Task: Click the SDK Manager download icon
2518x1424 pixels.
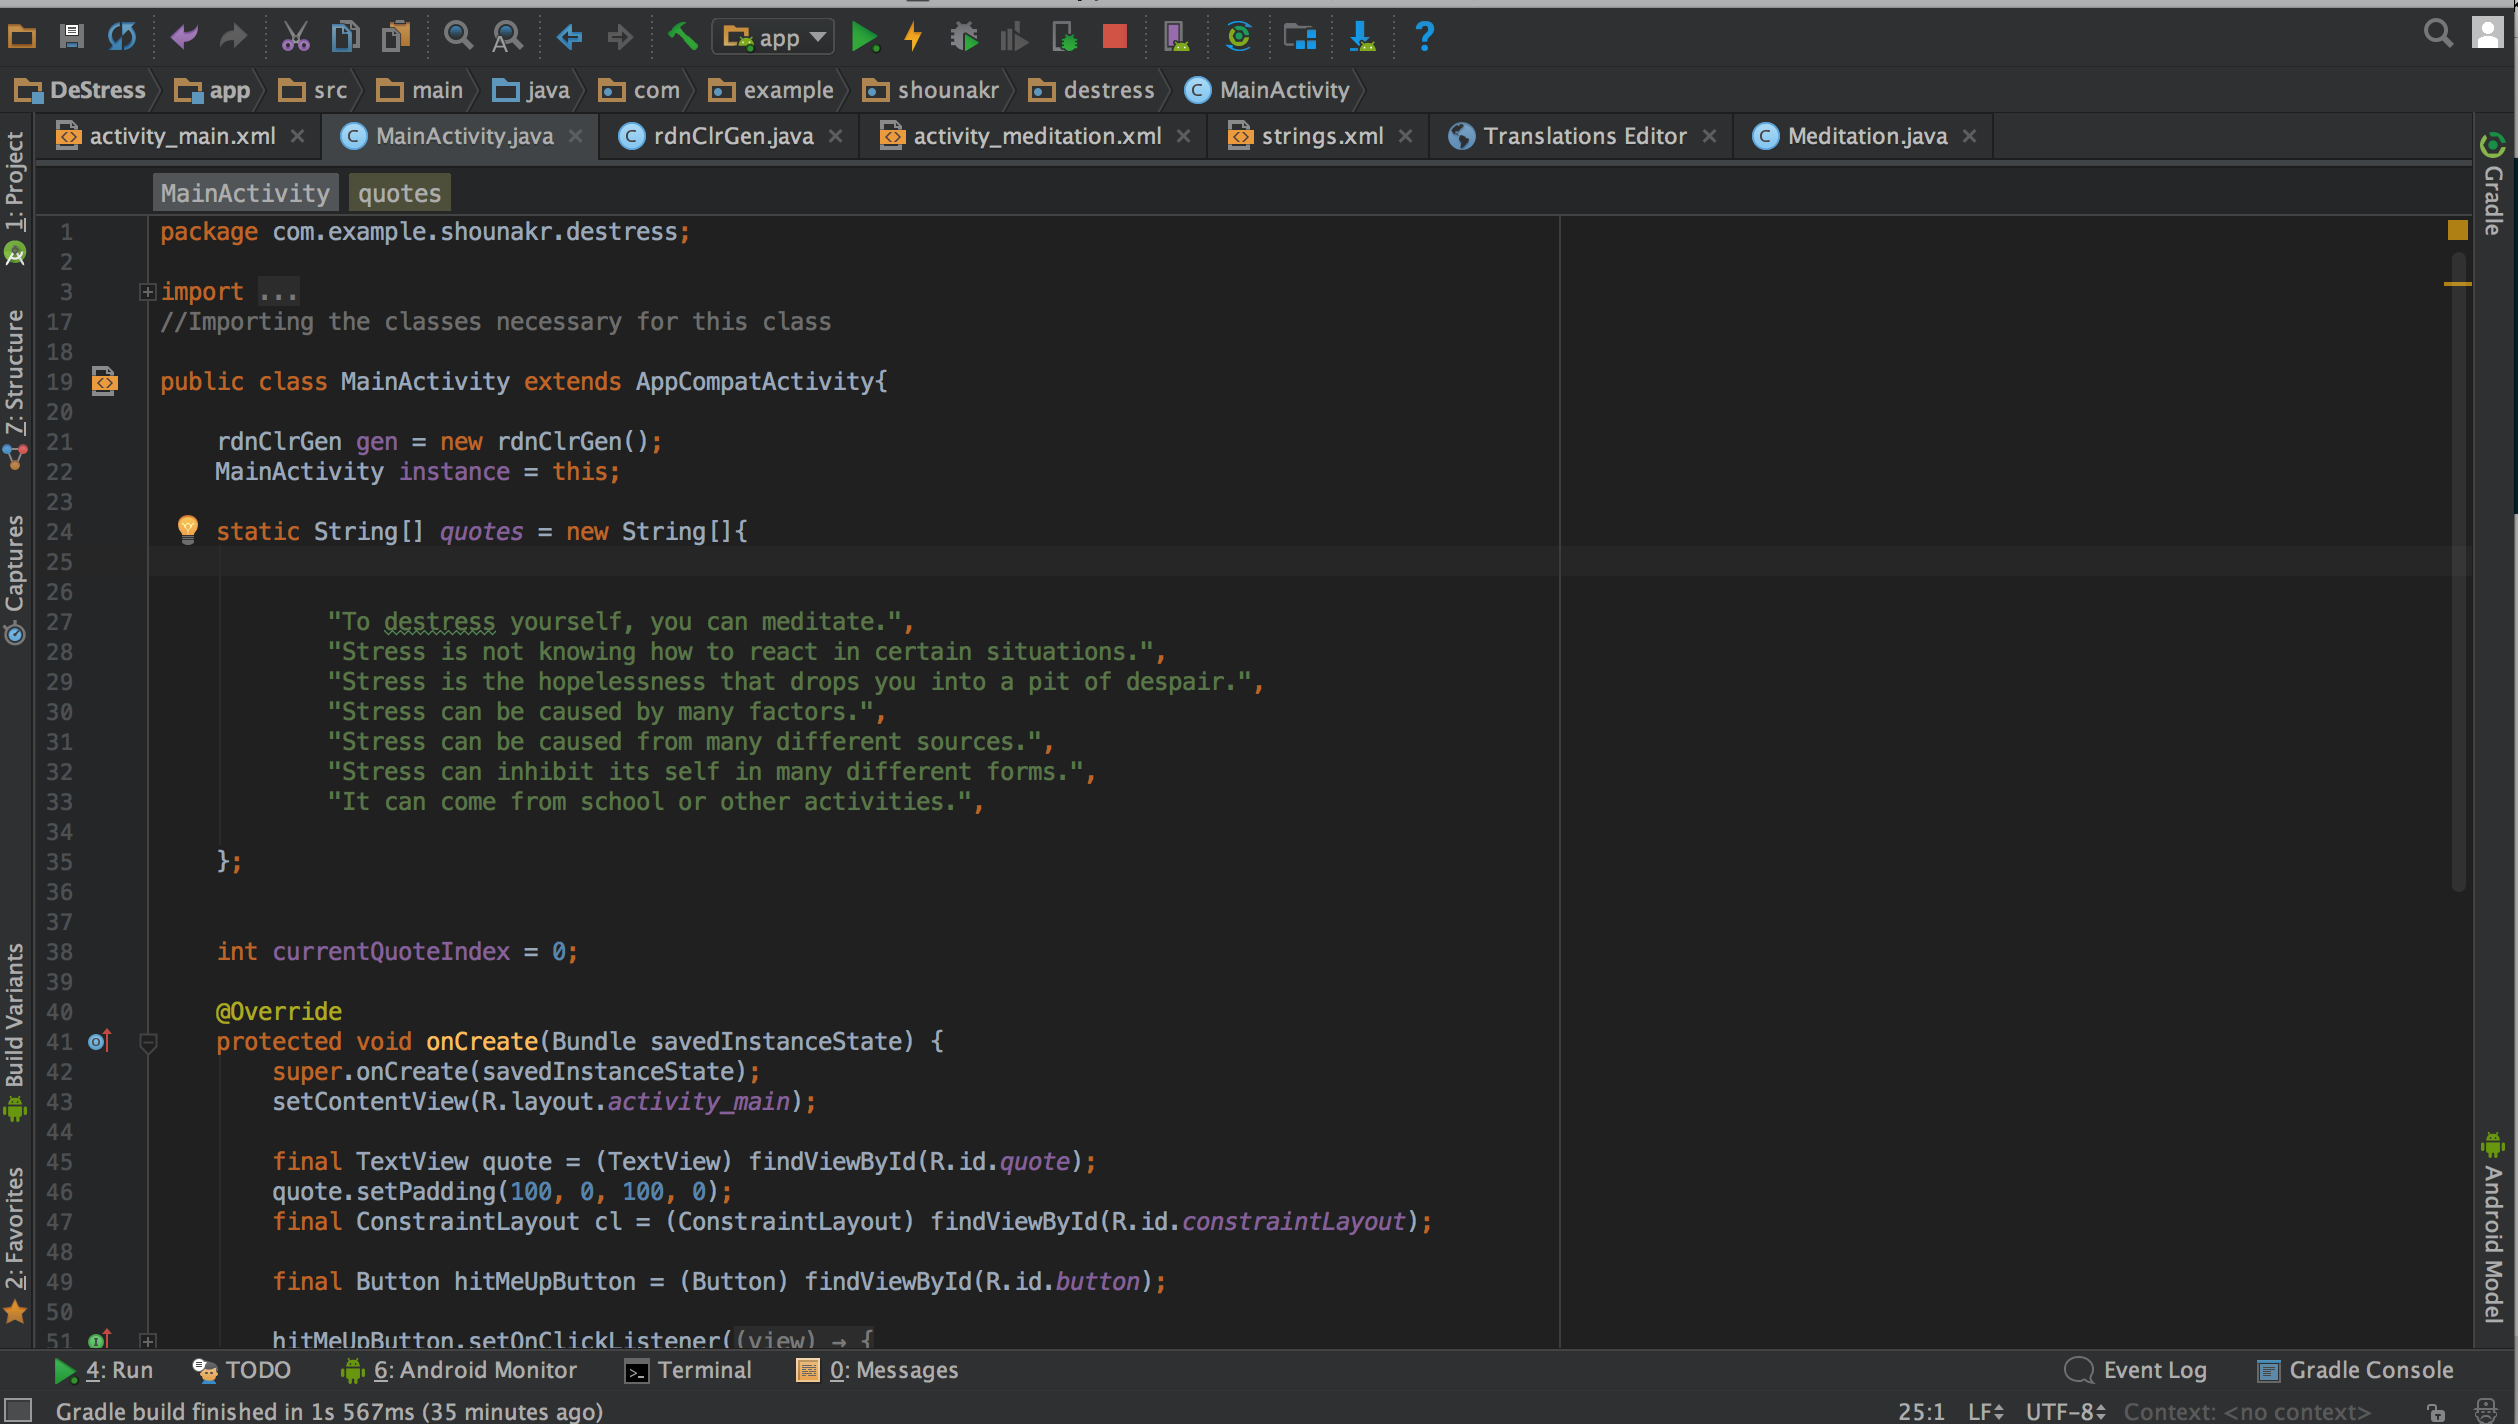Action: [1361, 38]
